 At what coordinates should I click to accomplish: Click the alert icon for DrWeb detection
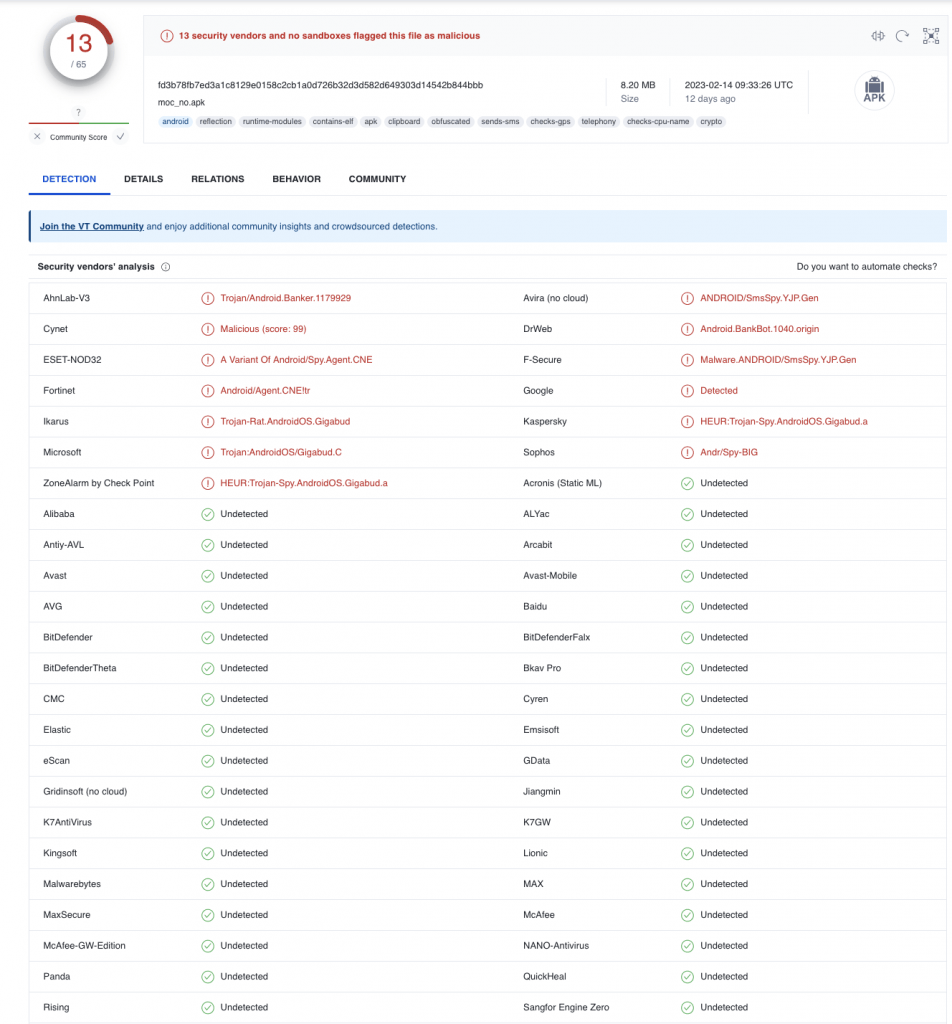click(687, 329)
